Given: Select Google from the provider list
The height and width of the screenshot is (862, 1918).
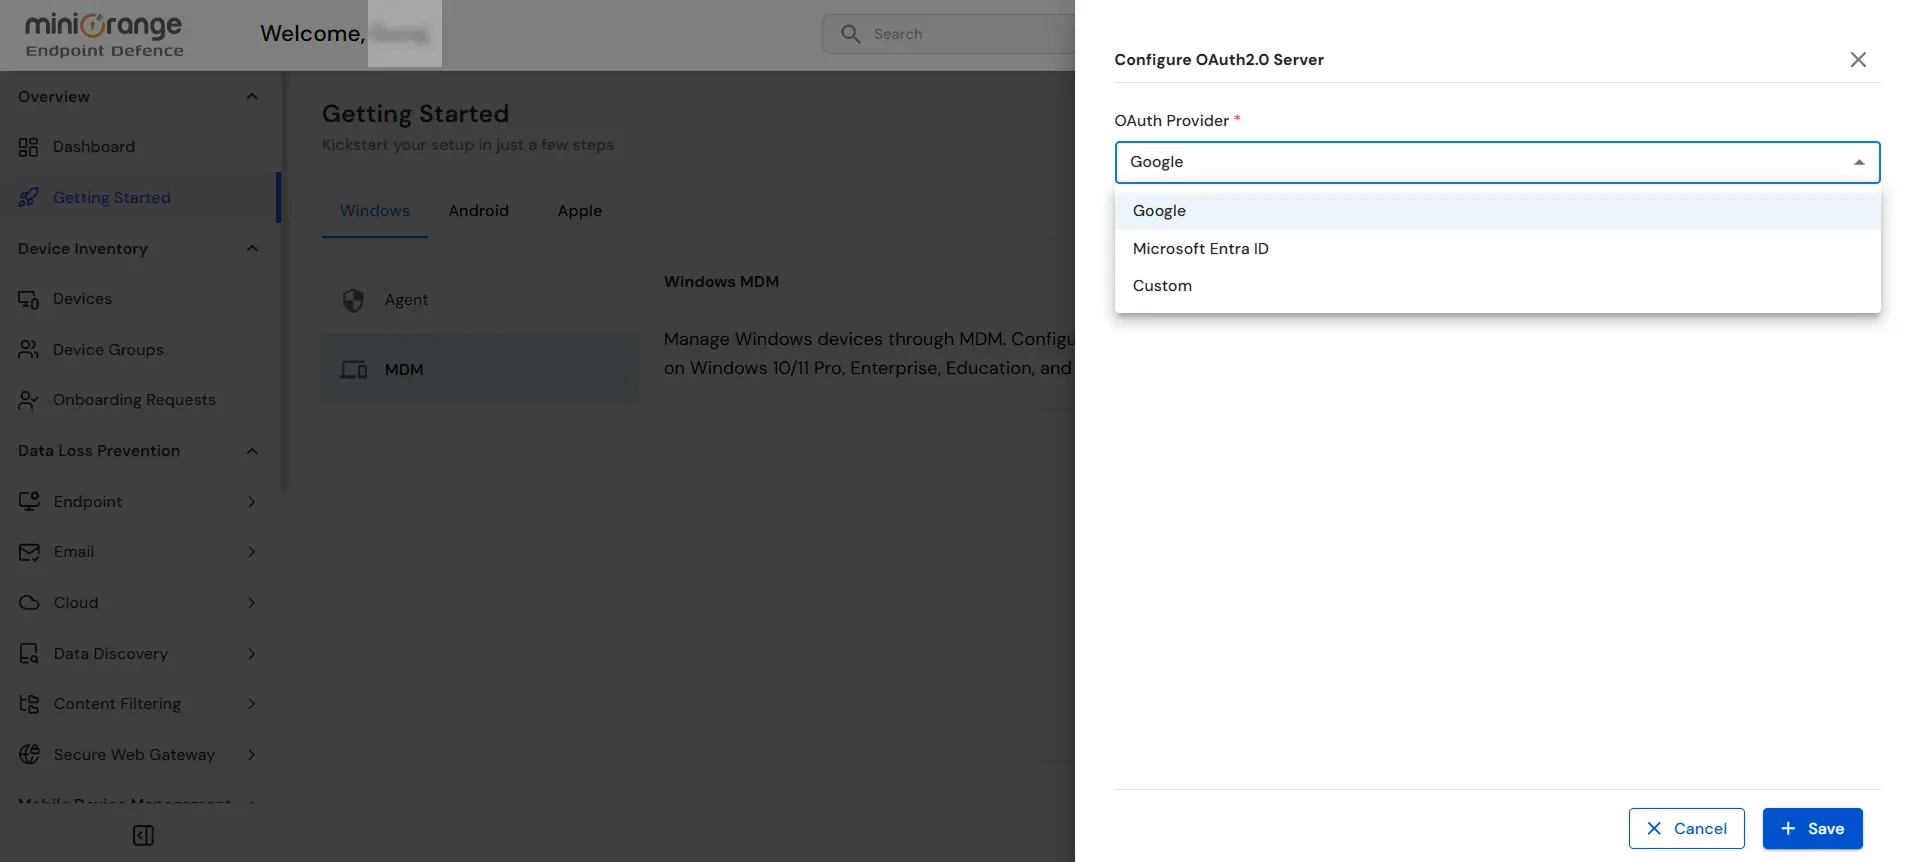Looking at the screenshot, I should point(1497,211).
